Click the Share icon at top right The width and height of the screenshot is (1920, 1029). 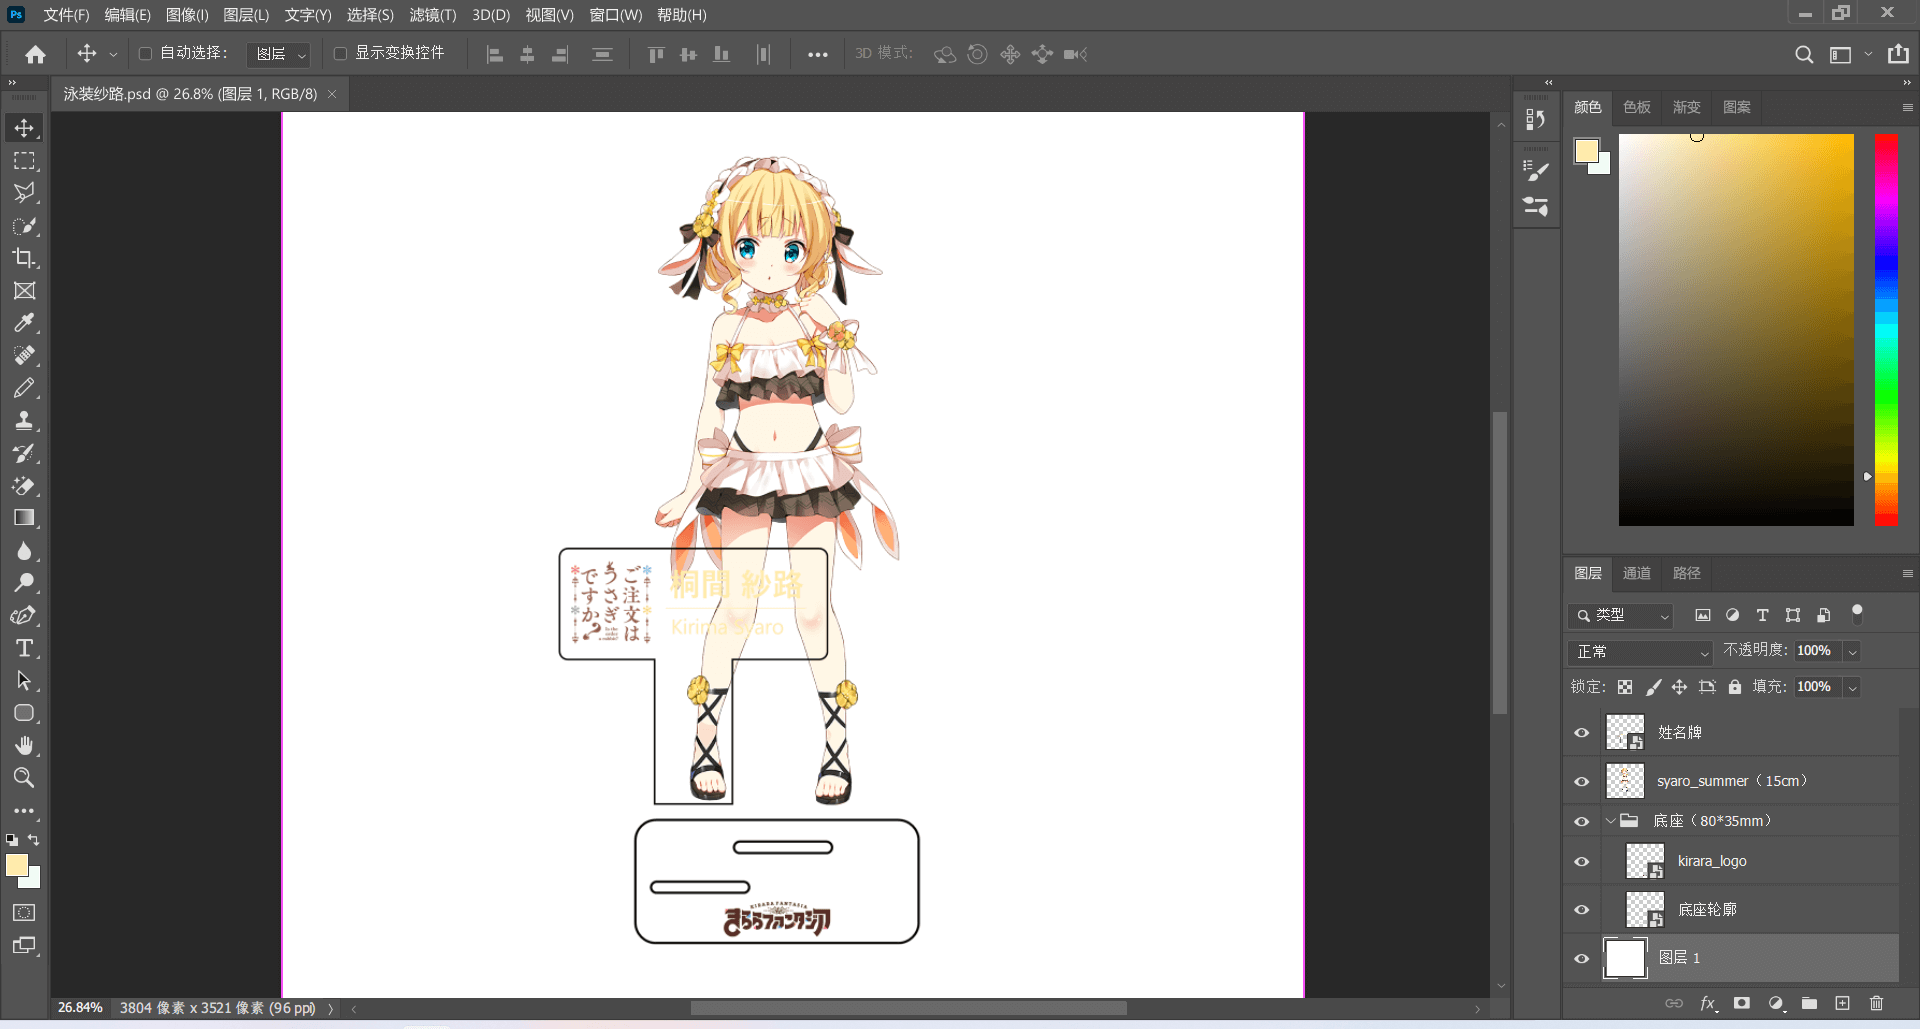[1898, 54]
